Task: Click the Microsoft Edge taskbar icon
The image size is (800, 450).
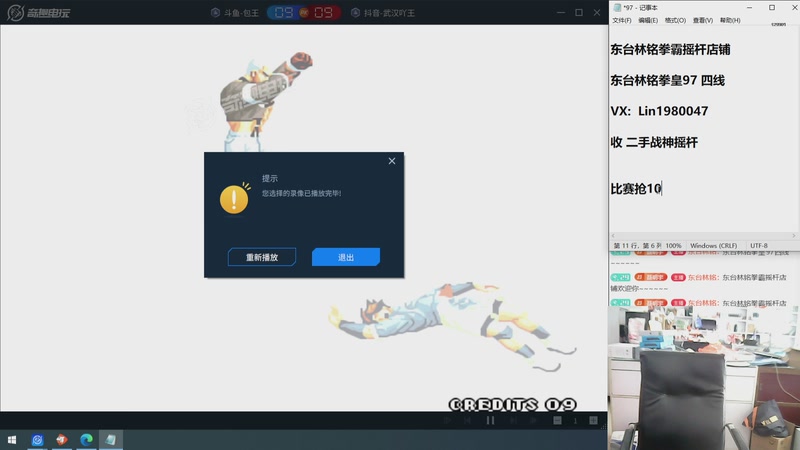Action: coord(86,439)
